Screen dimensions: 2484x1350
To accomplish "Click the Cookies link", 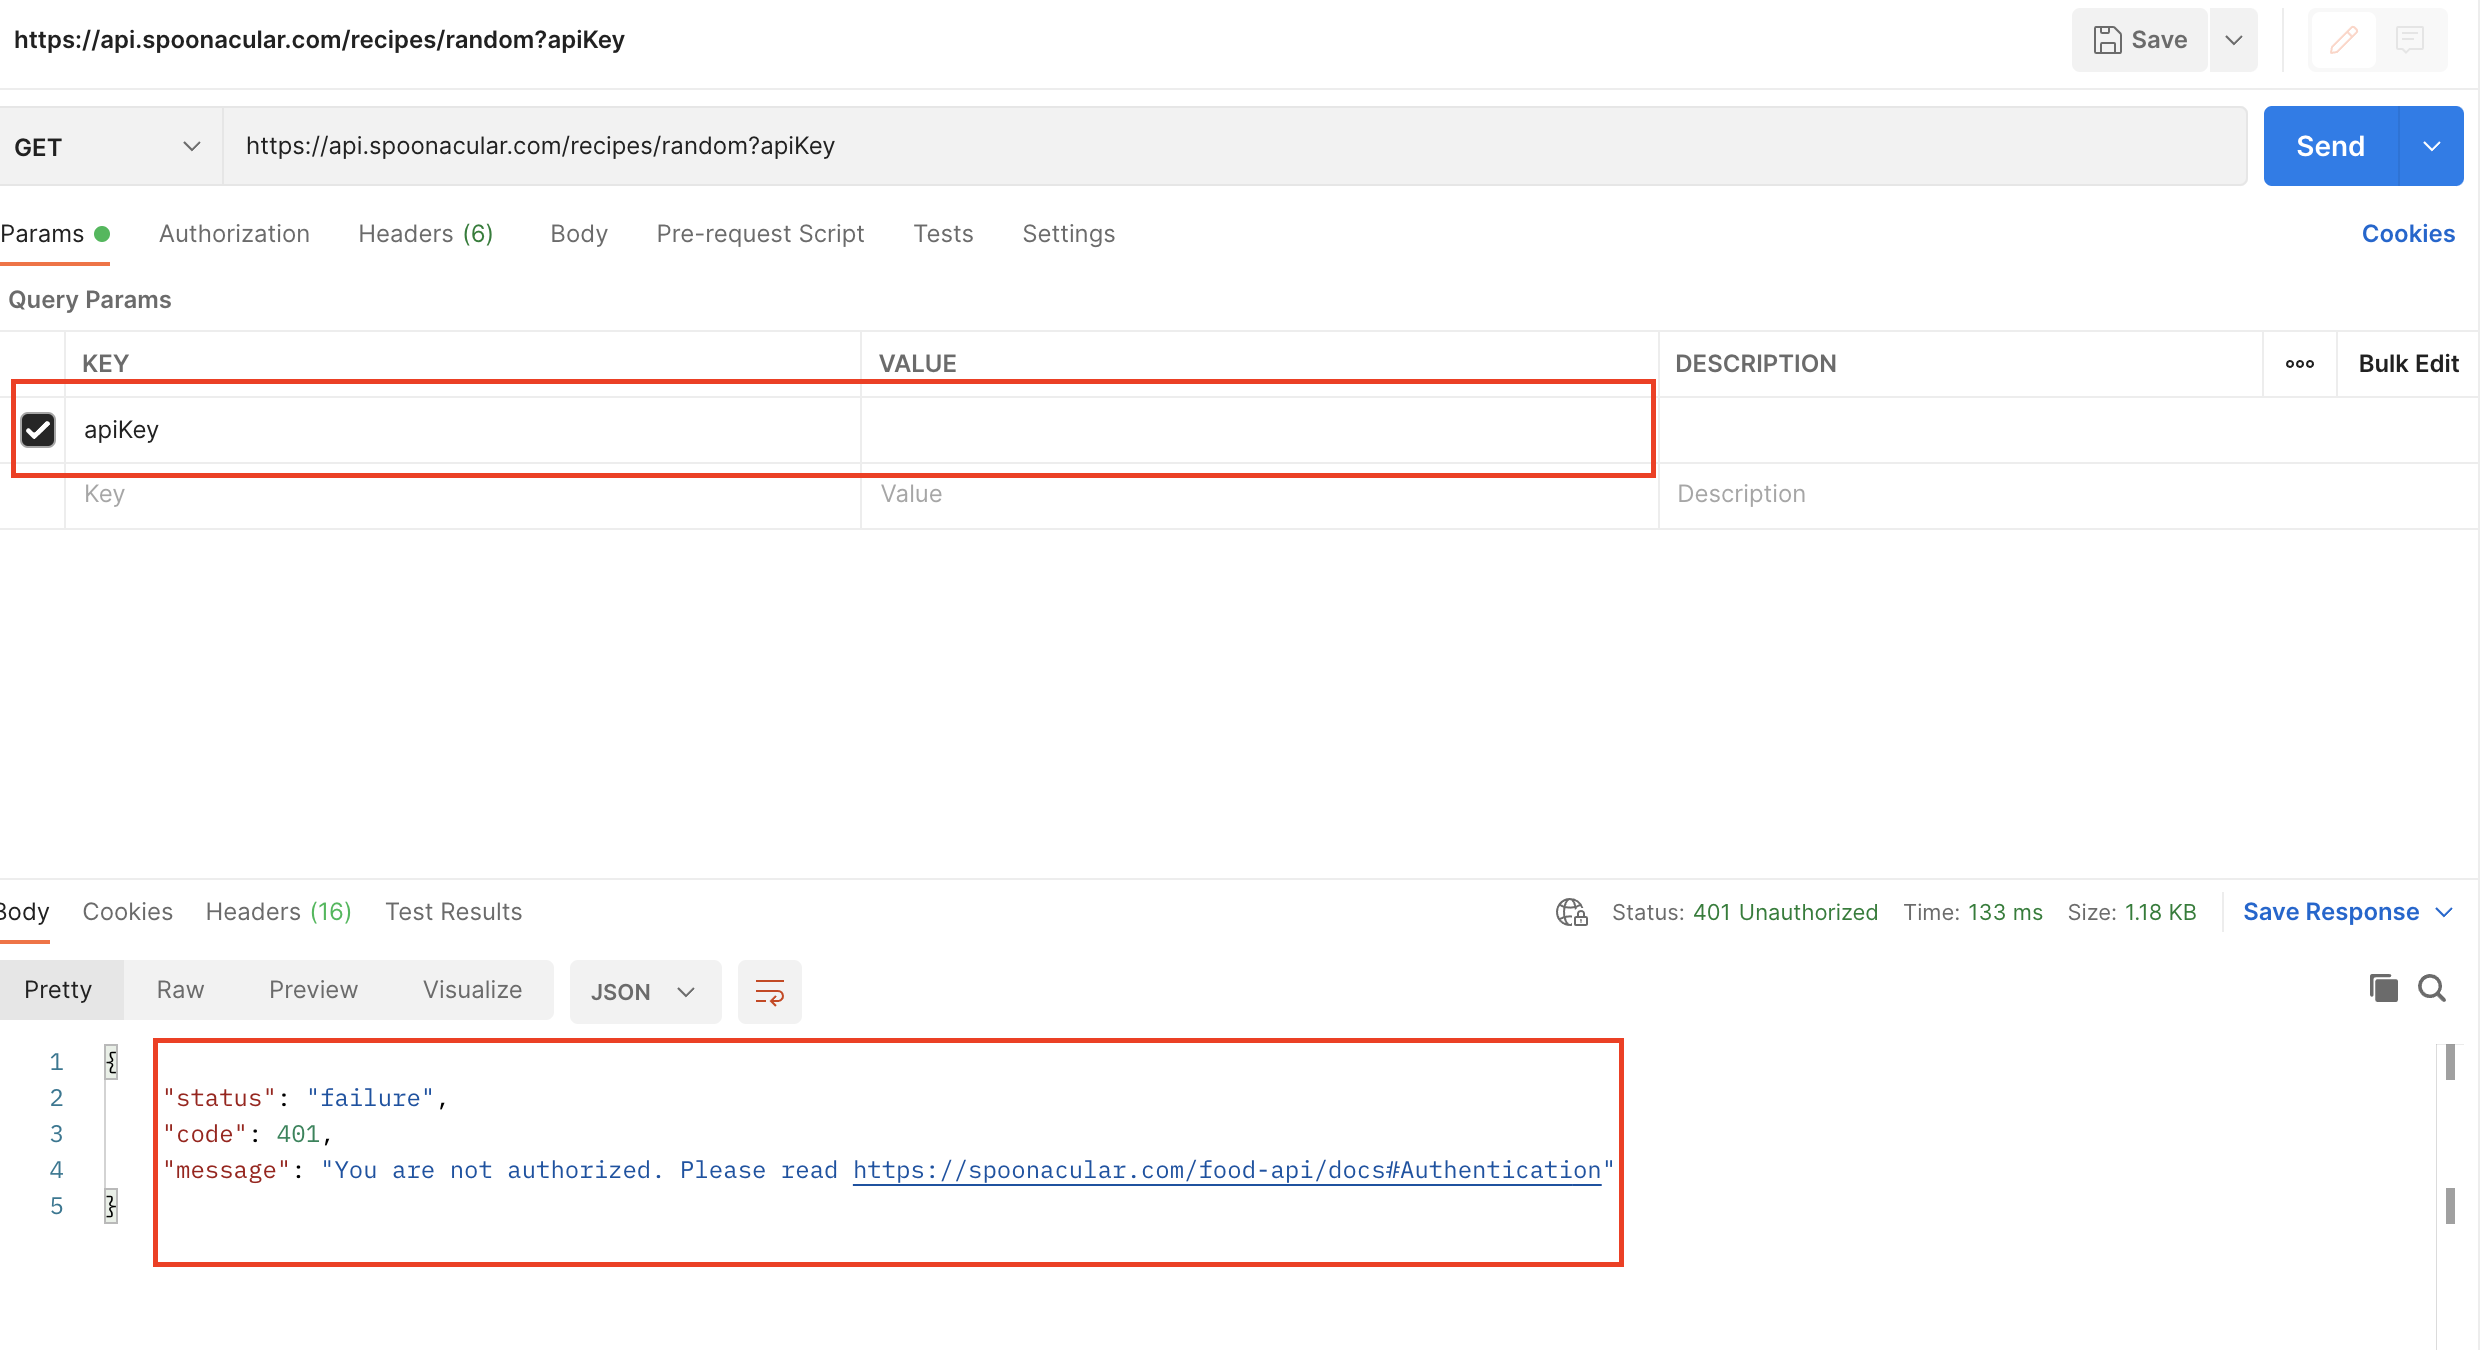I will [2408, 234].
